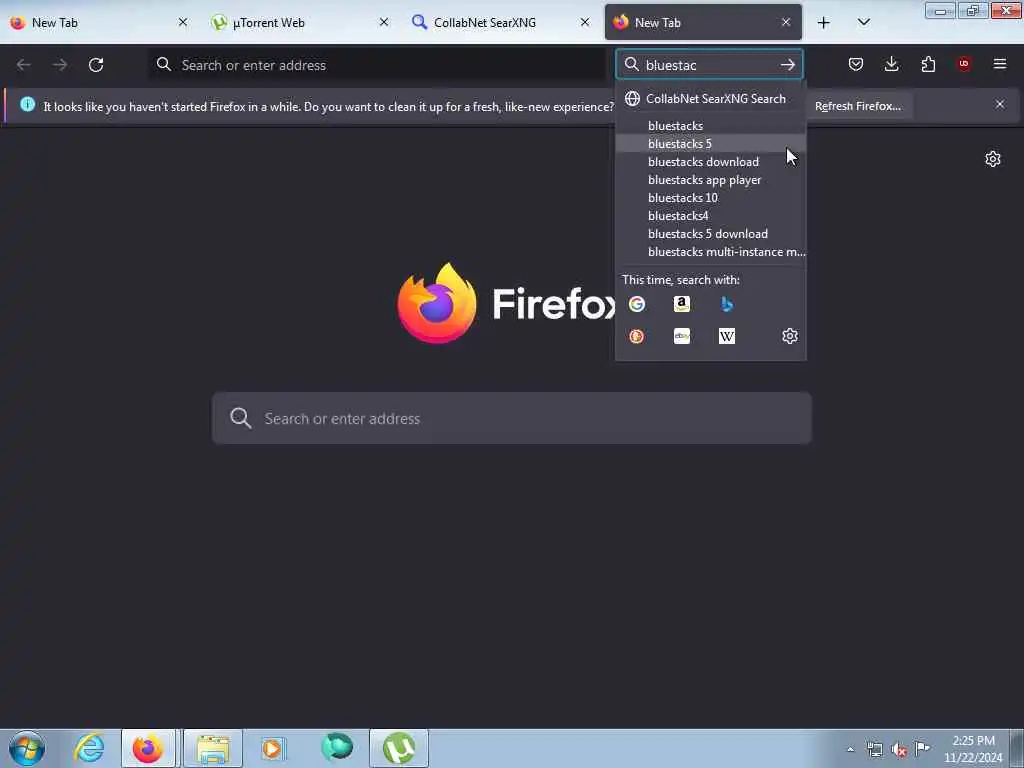Screen dimensions: 1024x768
Task: Open a new tab with plus button
Action: [824, 23]
